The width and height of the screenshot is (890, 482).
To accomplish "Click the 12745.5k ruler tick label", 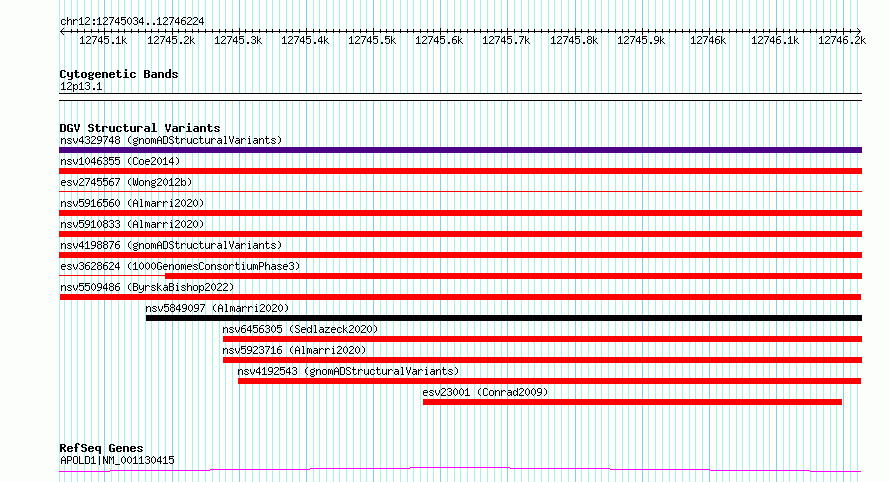I will pyautogui.click(x=372, y=40).
